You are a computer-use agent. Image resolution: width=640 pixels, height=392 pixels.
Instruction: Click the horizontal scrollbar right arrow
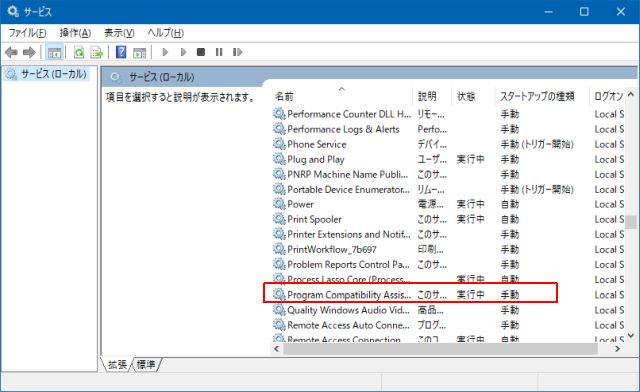click(617, 349)
